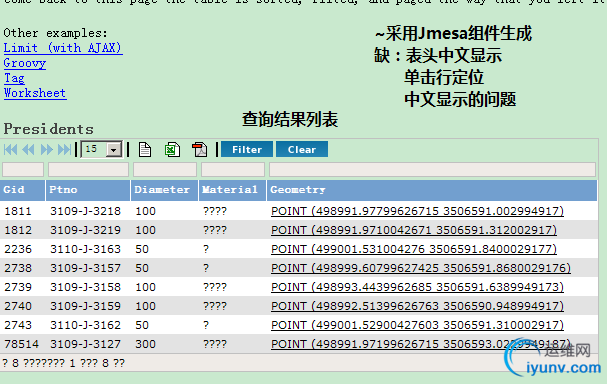Viewport: 607px width, 384px height.
Task: Open geometry link for Gid 2739
Action: coord(417,287)
